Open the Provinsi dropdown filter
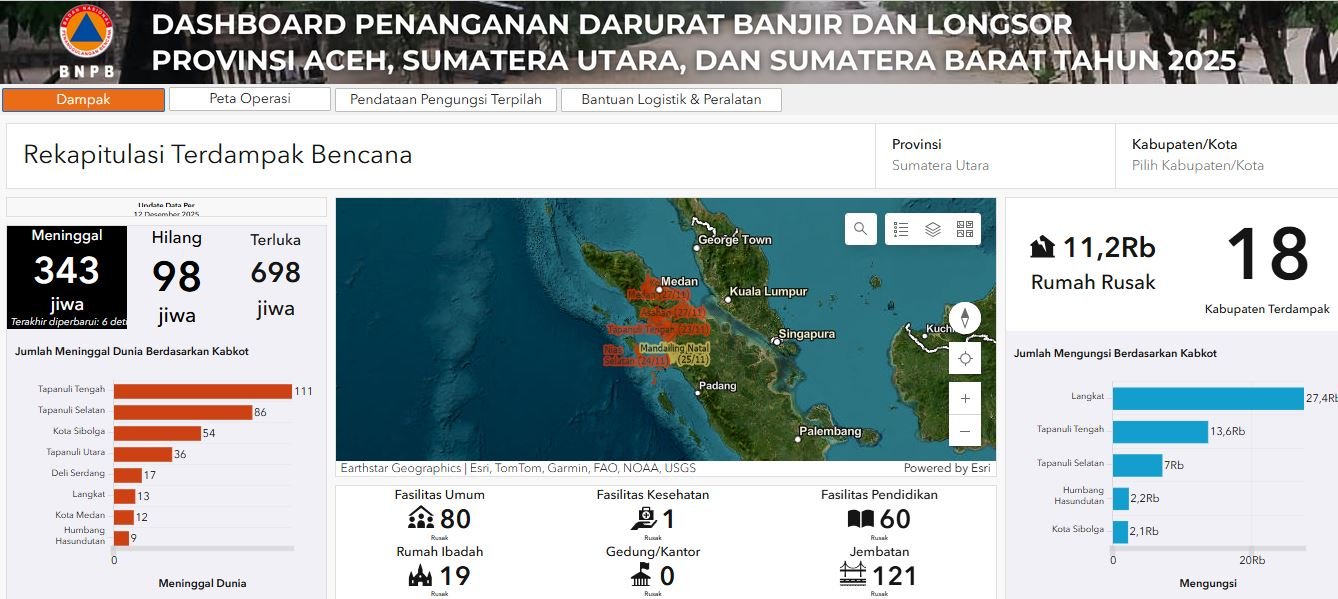This screenshot has width=1338, height=599. coord(995,156)
